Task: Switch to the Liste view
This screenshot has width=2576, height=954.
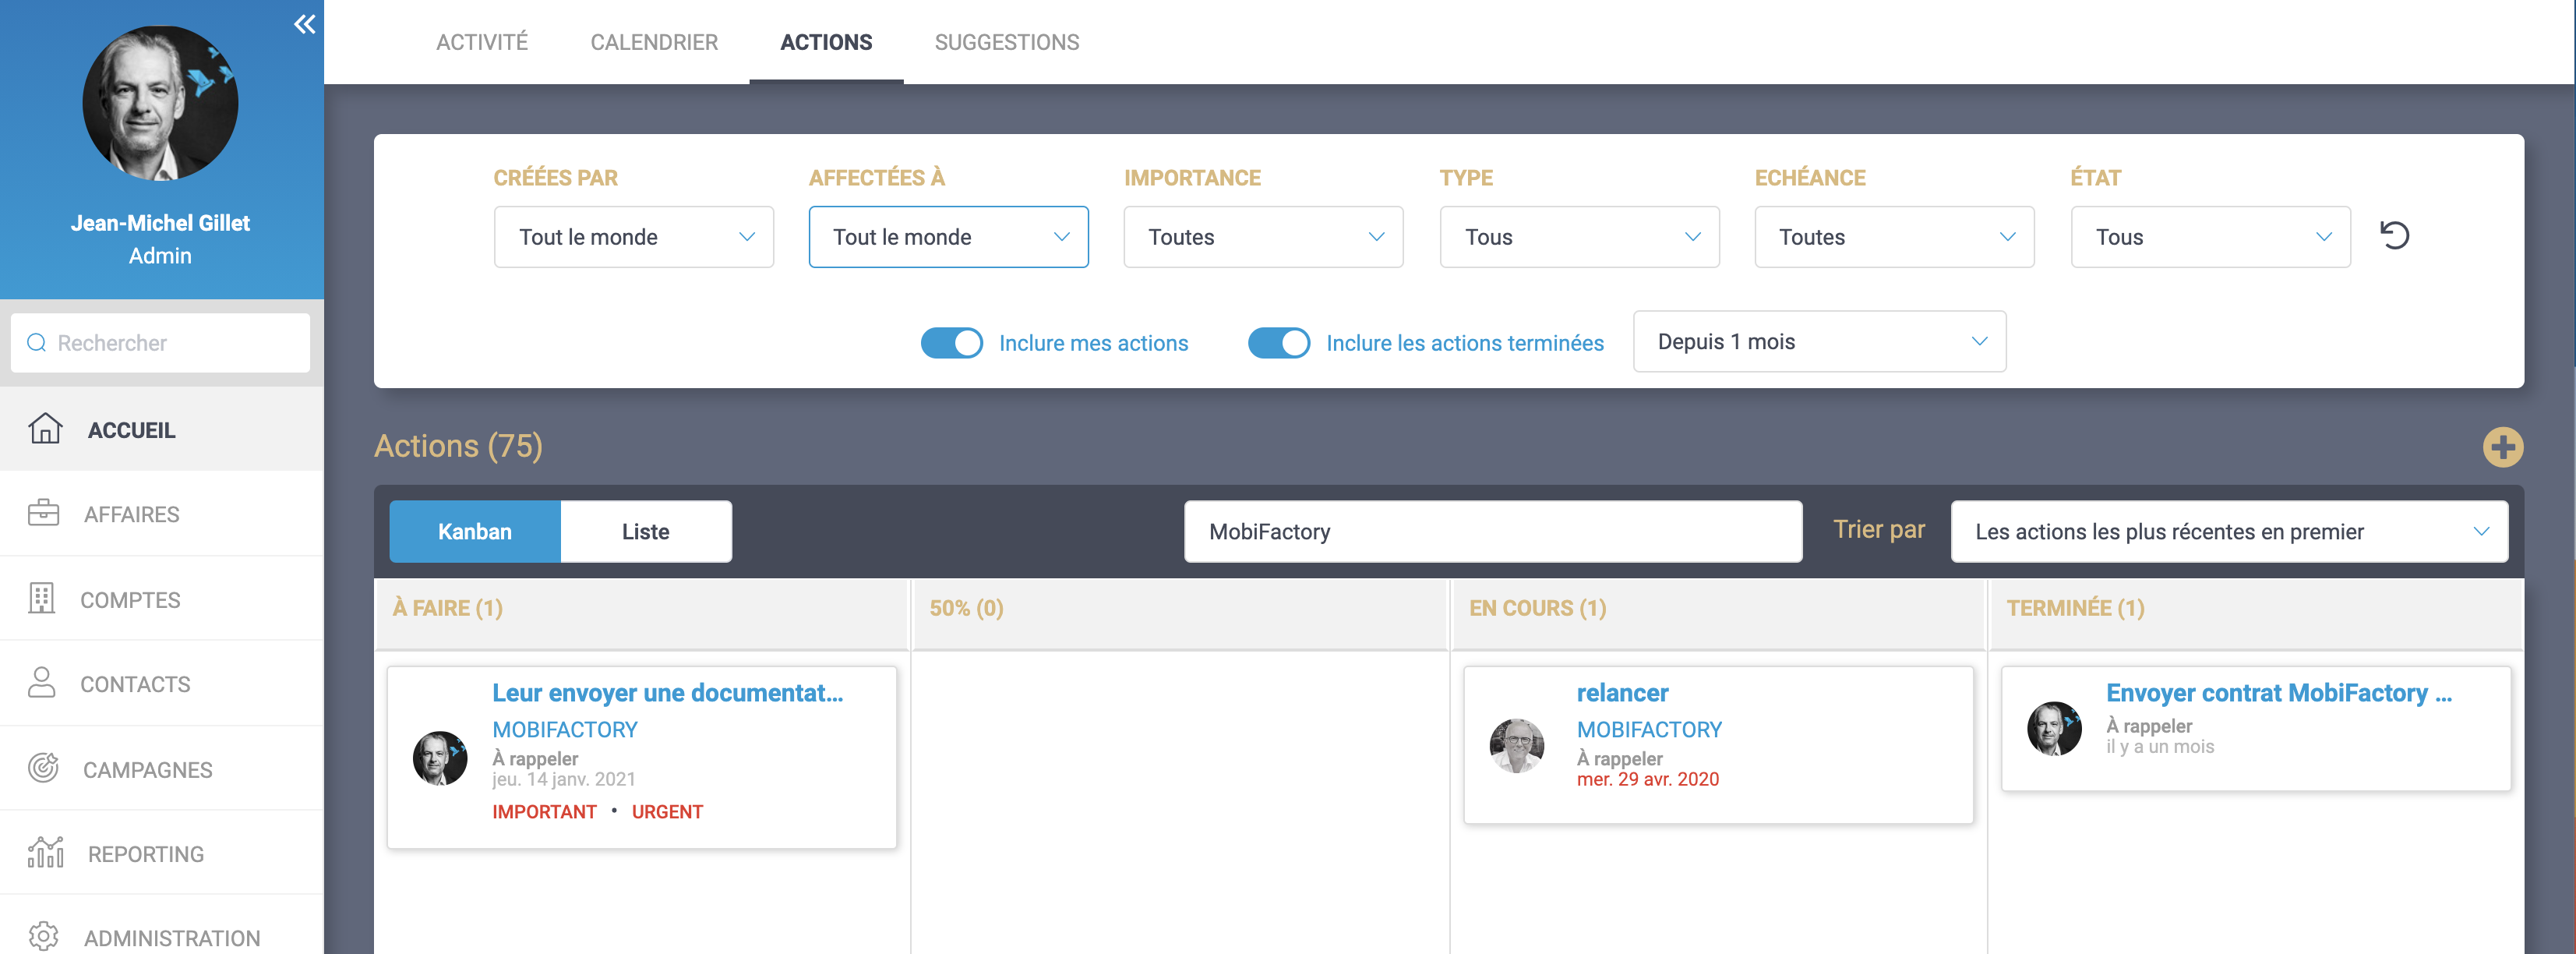Action: pos(645,532)
